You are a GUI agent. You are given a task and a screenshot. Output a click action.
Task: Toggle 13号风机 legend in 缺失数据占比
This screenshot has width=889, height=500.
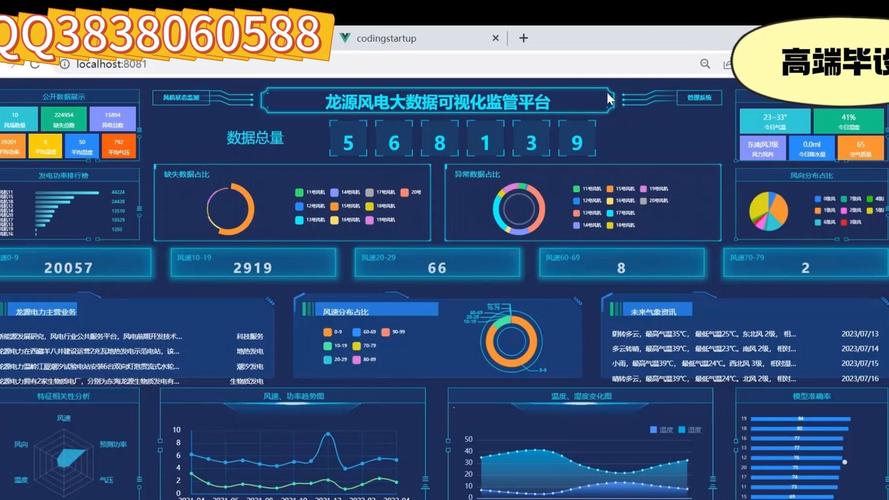310,219
